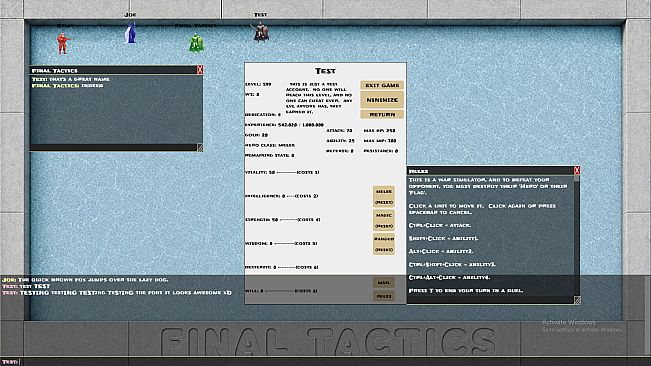Click the 'Joe' name label above mage
The image size is (651, 366).
130,15
